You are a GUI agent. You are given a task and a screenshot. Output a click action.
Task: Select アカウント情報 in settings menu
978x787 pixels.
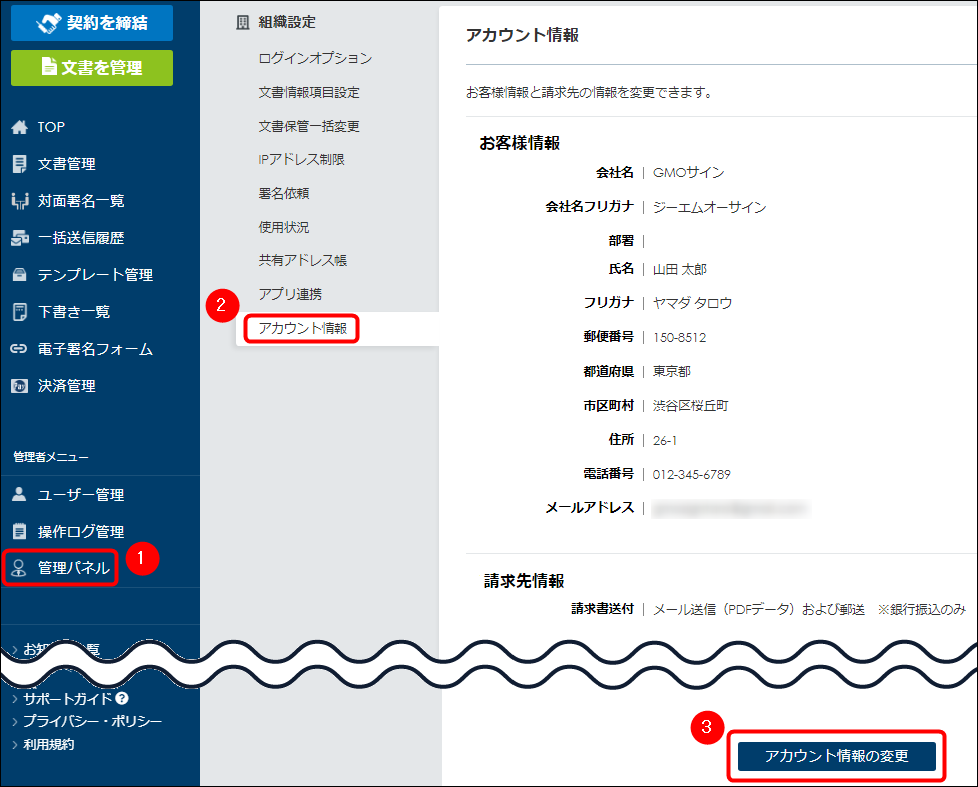click(301, 328)
